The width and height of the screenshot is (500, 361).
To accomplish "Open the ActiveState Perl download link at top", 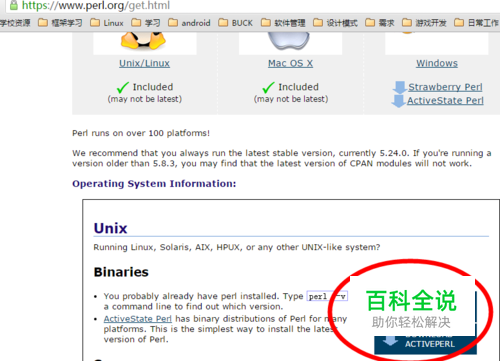I will point(445,100).
